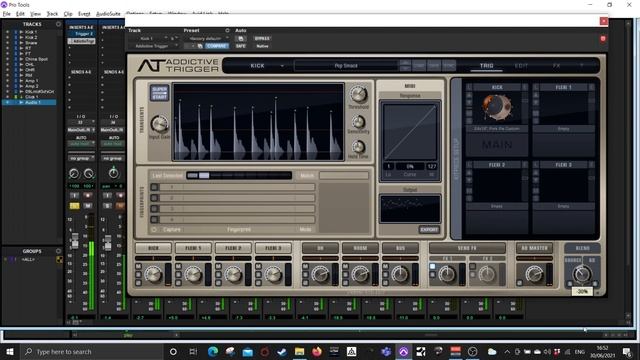The width and height of the screenshot is (640, 360).
Task: Click the Input Gain knob
Action: (x=159, y=124)
